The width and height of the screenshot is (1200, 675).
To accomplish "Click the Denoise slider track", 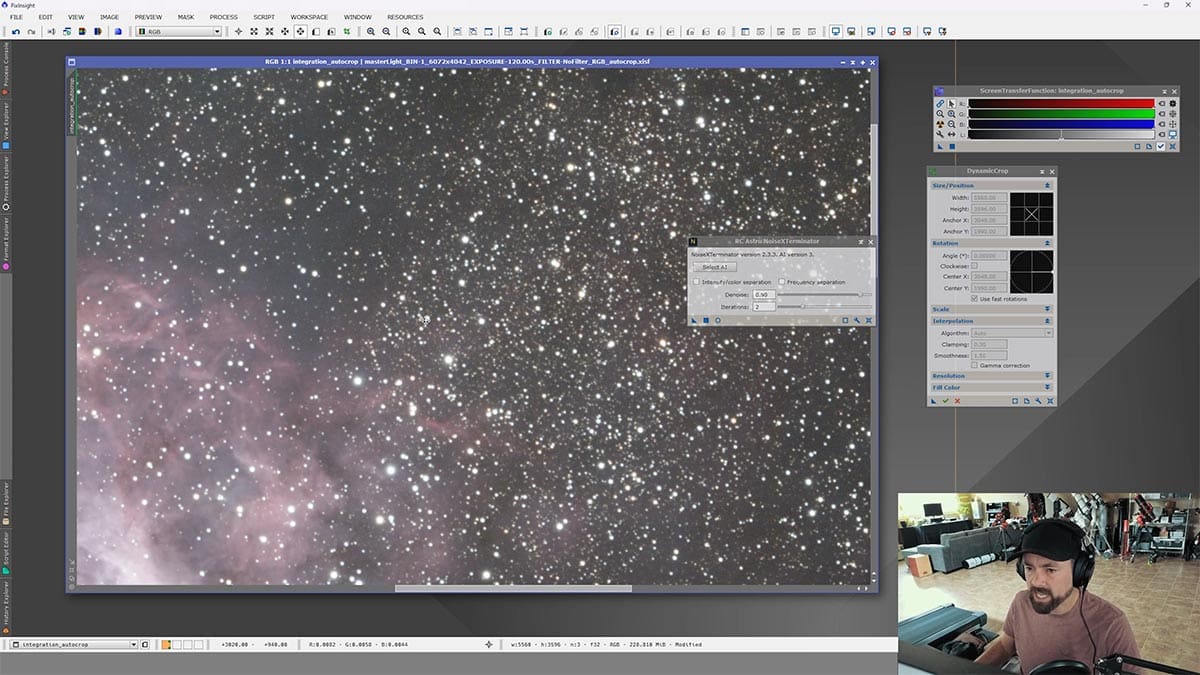I will [820, 295].
